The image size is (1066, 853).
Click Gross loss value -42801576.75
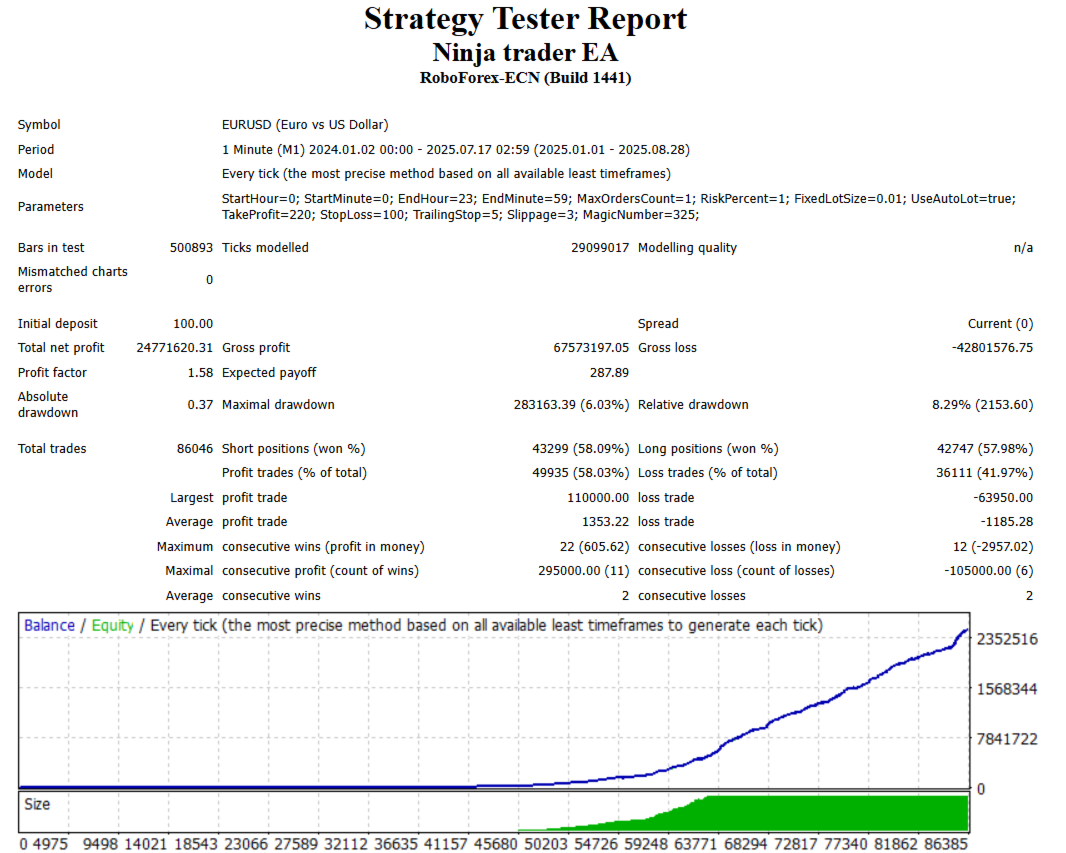992,348
